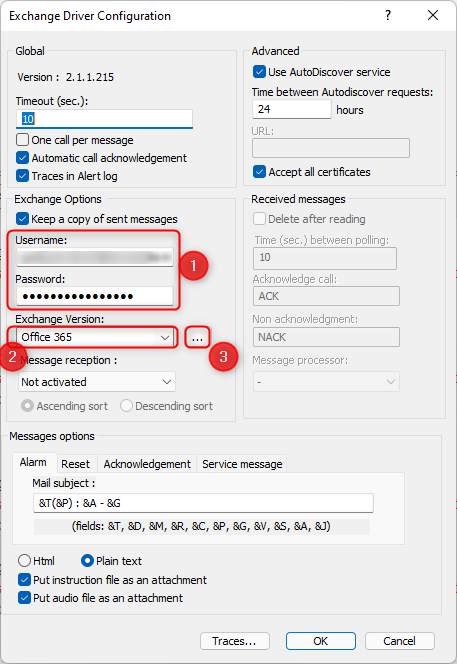
Task: Click the question mark help icon
Action: coord(388,16)
